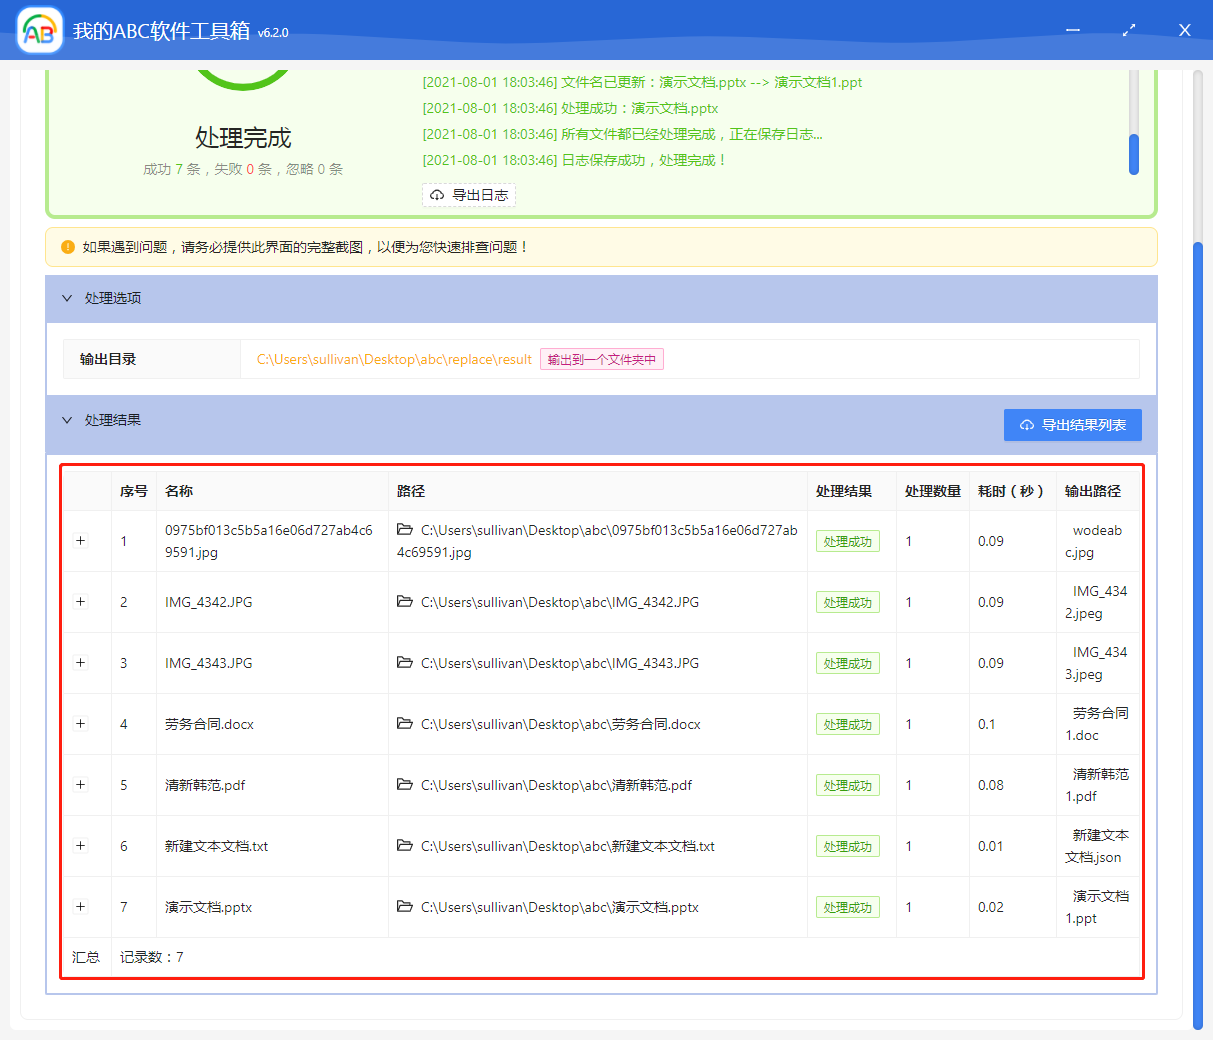The image size is (1213, 1040).
Task: Click folder icon for IMG_4342.JPG path
Action: pos(405,602)
